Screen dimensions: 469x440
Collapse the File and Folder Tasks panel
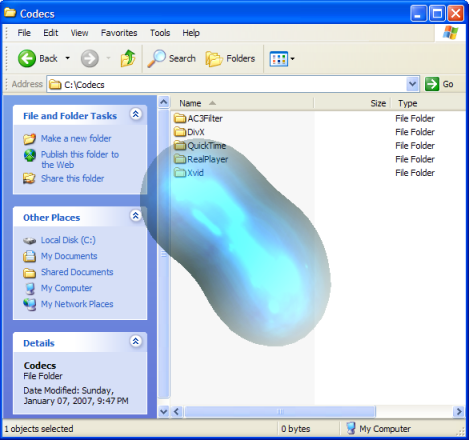click(x=136, y=114)
